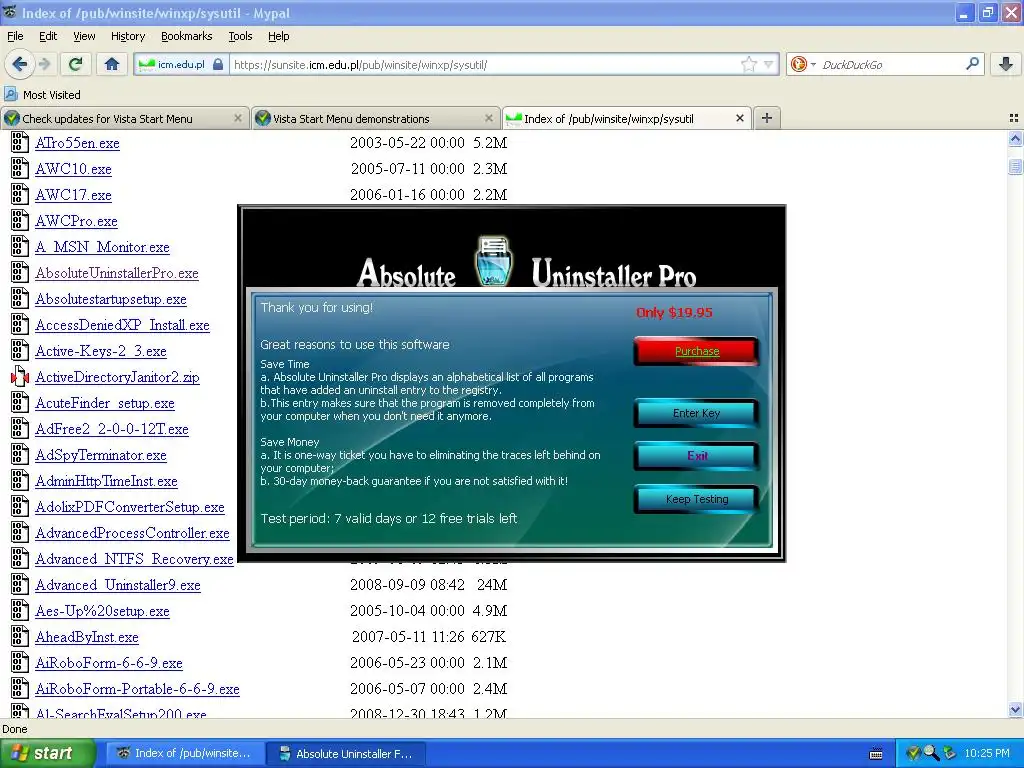Open AWCPro.exe link
This screenshot has height=768, width=1024.
76,221
